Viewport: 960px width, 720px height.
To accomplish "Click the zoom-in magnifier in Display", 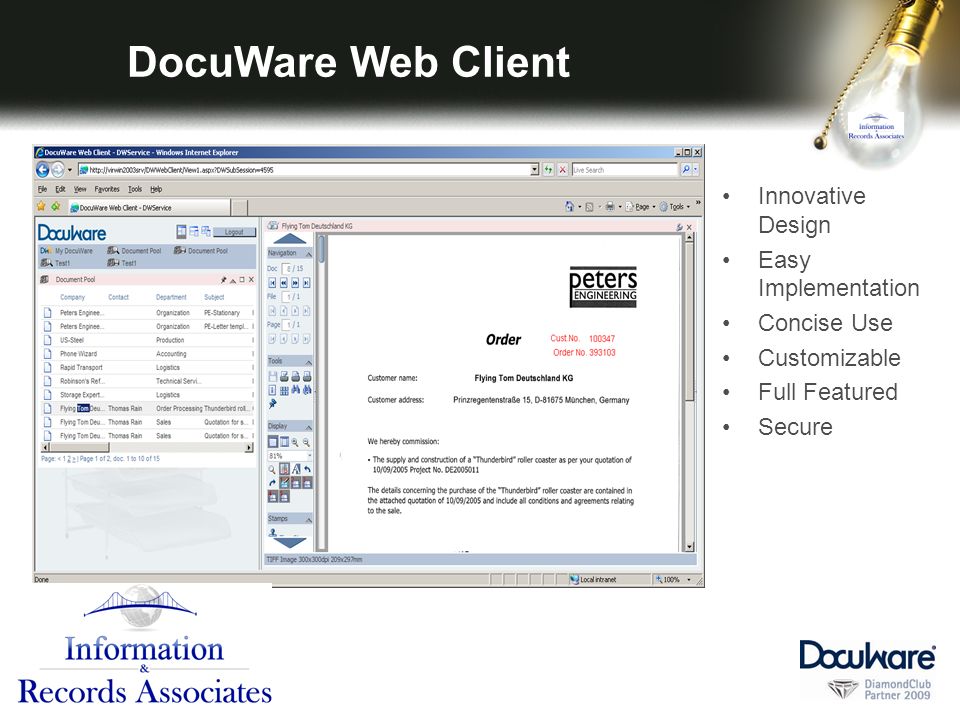I will pos(295,442).
